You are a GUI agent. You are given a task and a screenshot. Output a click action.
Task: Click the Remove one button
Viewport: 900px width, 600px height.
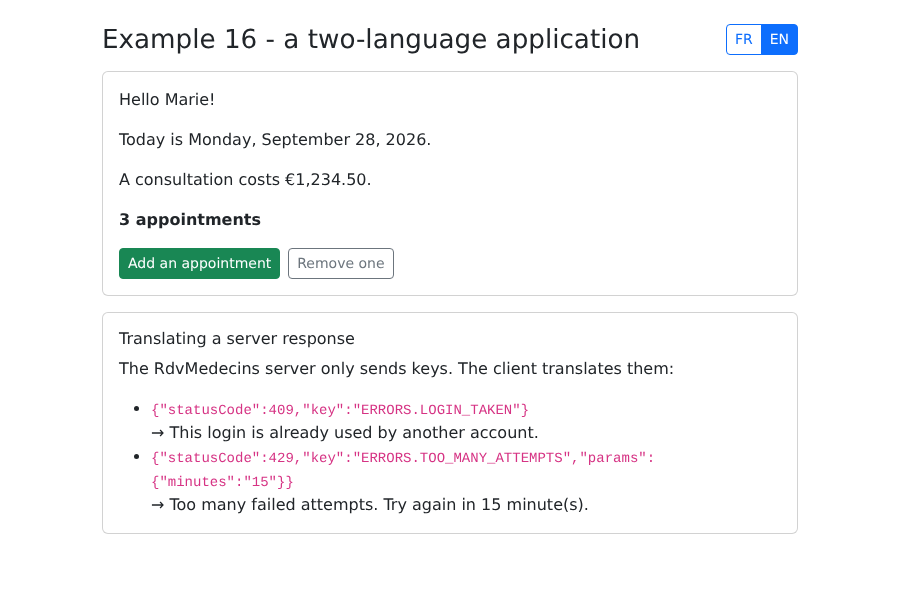pyautogui.click(x=341, y=264)
